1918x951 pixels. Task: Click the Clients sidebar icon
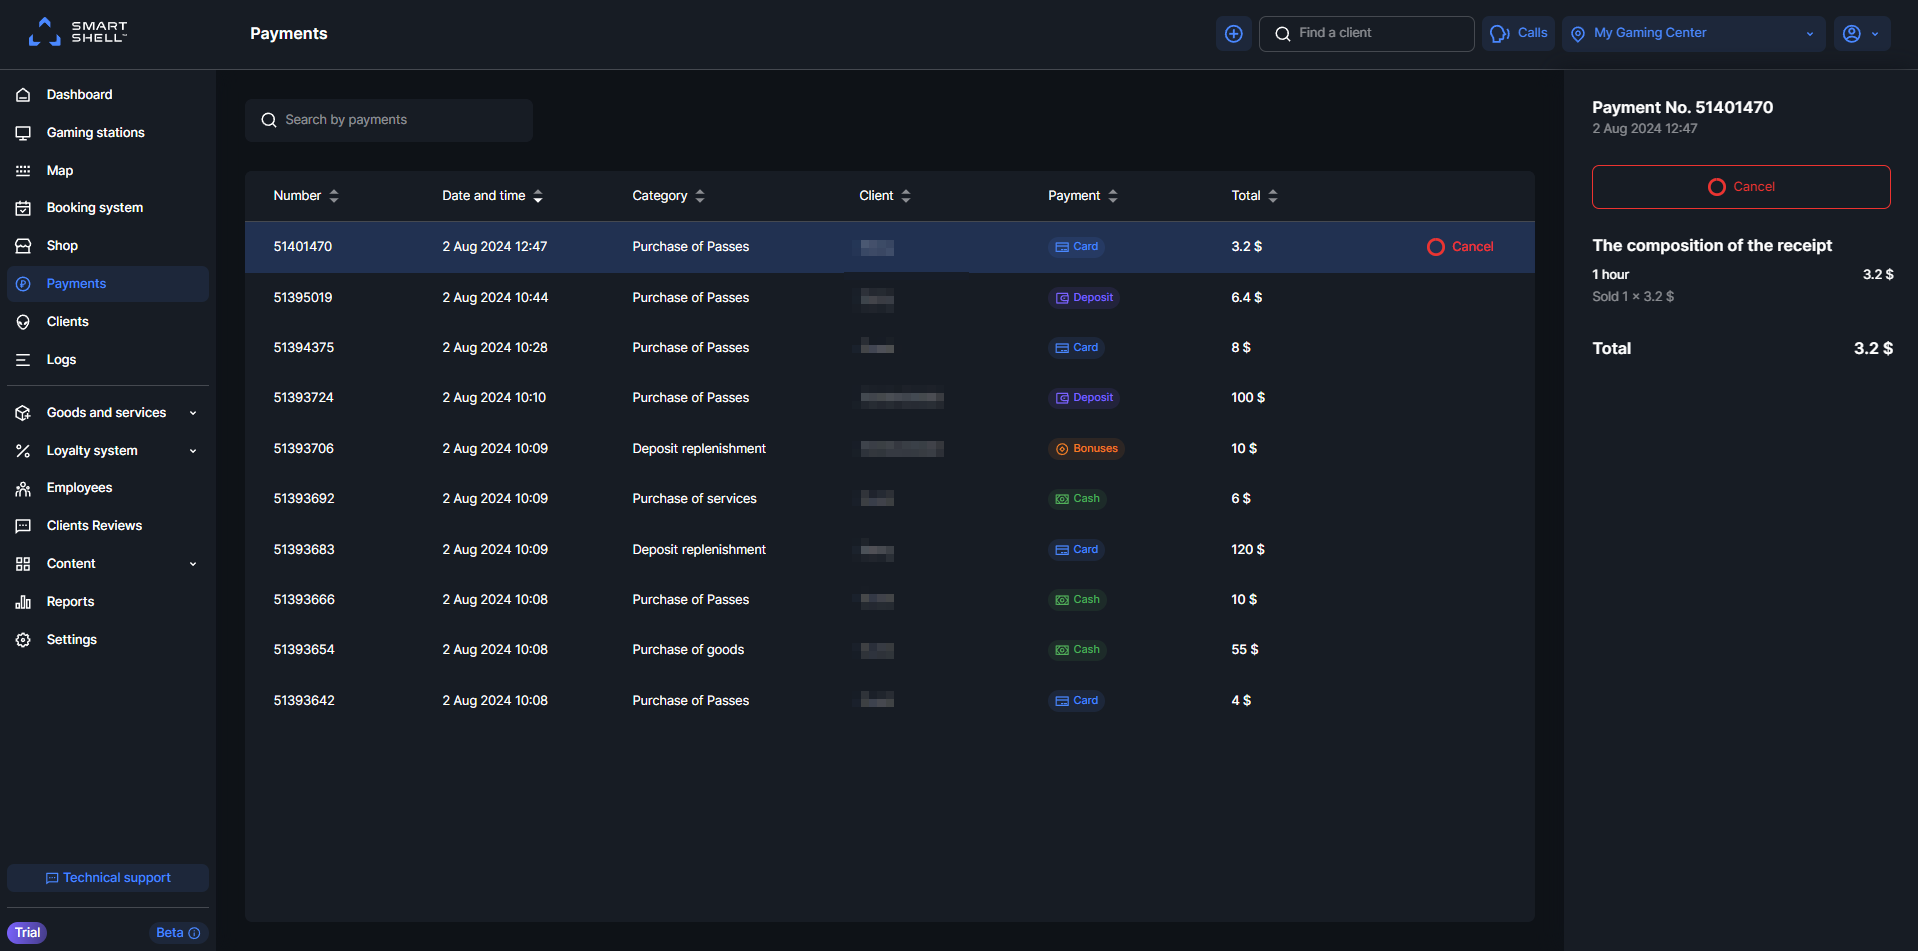click(x=23, y=322)
